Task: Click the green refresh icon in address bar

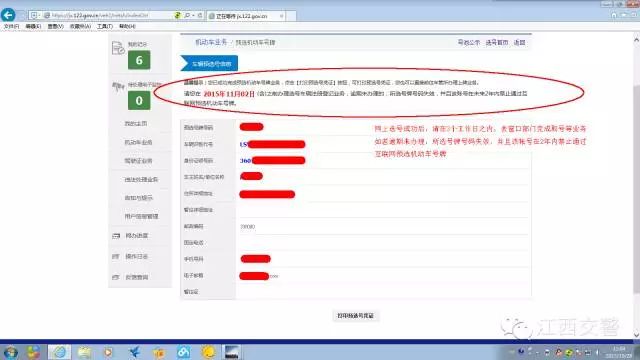Action: coord(177,16)
